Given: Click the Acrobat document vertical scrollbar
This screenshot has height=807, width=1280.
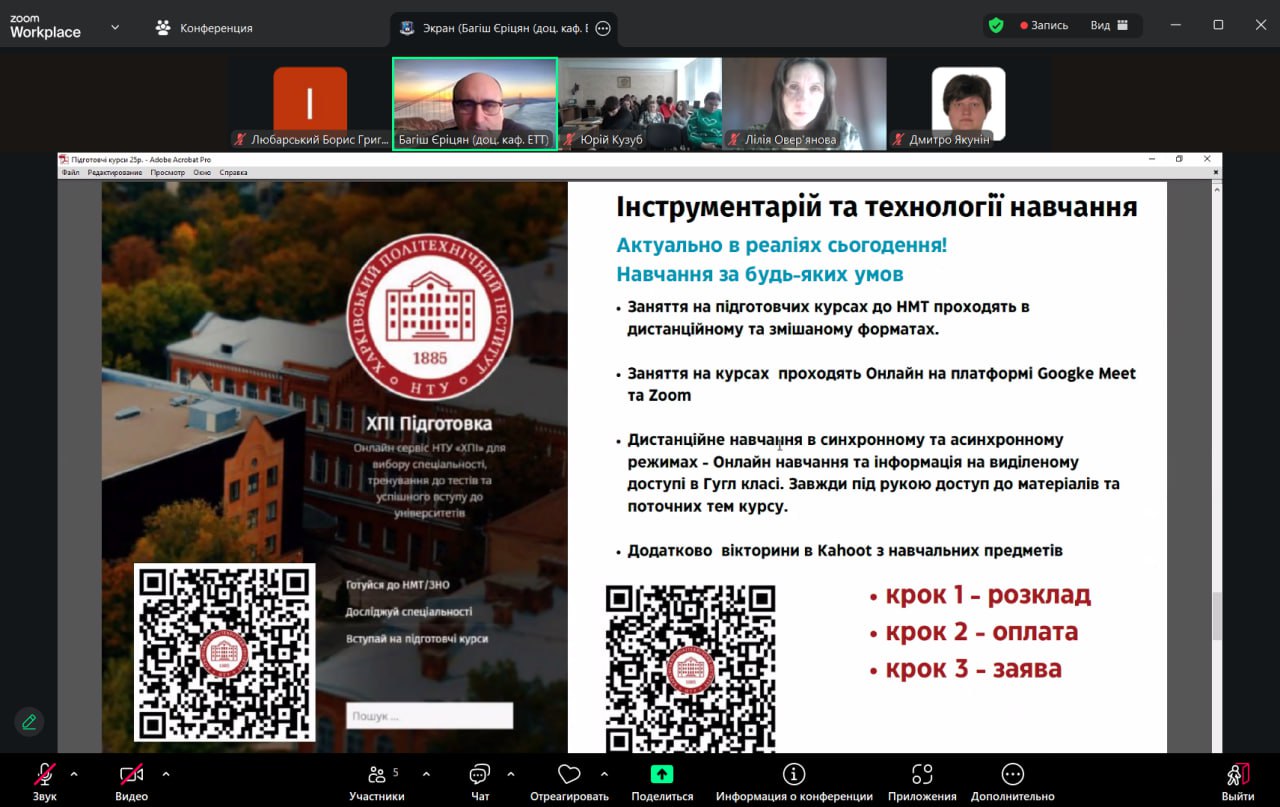Looking at the screenshot, I should point(1217,615).
